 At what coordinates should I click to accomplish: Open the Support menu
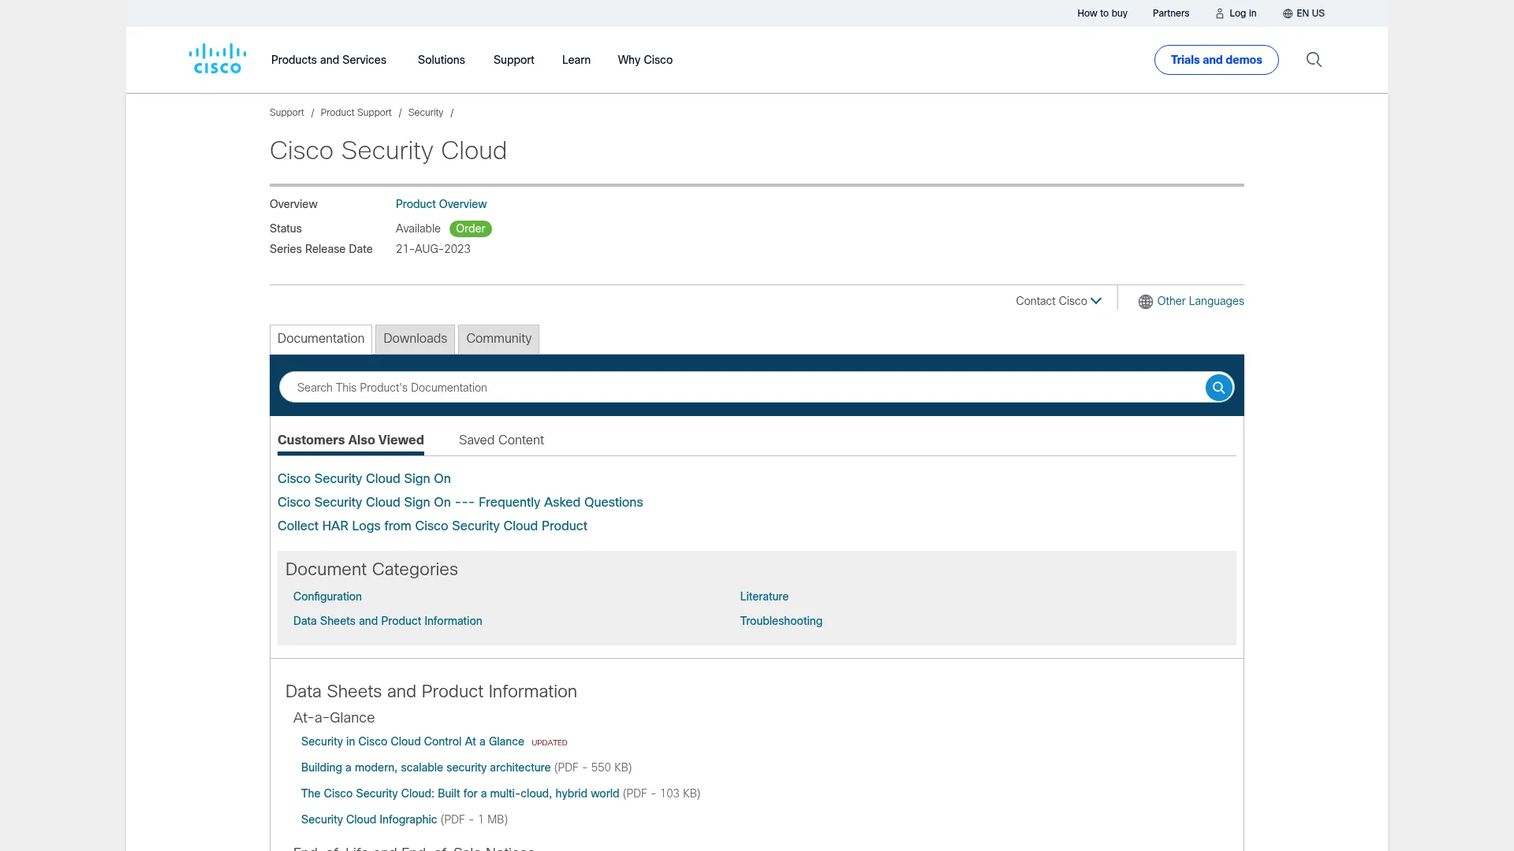pyautogui.click(x=514, y=60)
